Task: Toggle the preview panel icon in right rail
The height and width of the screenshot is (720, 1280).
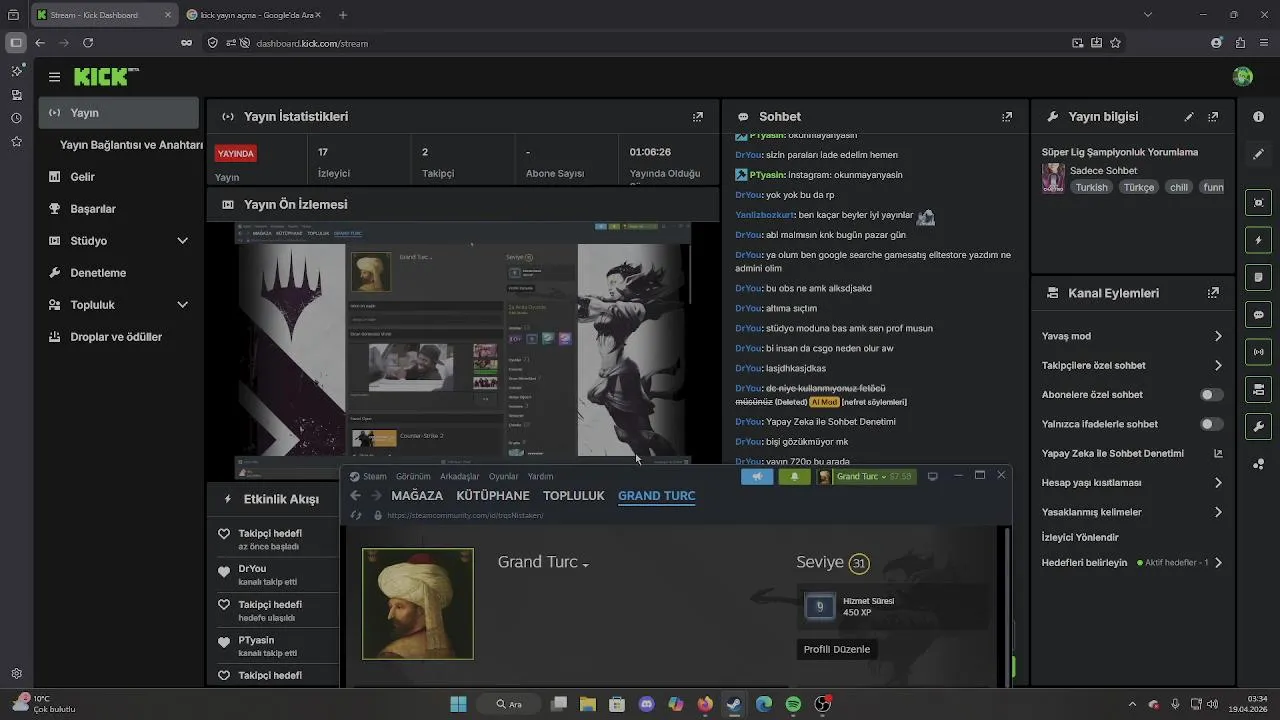Action: (1258, 203)
